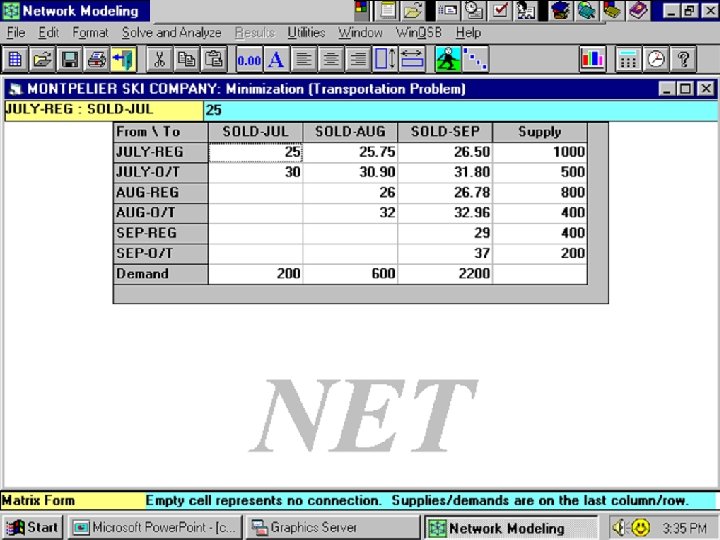Apply right alignment icon
Image resolution: width=720 pixels, height=540 pixels.
(358, 59)
